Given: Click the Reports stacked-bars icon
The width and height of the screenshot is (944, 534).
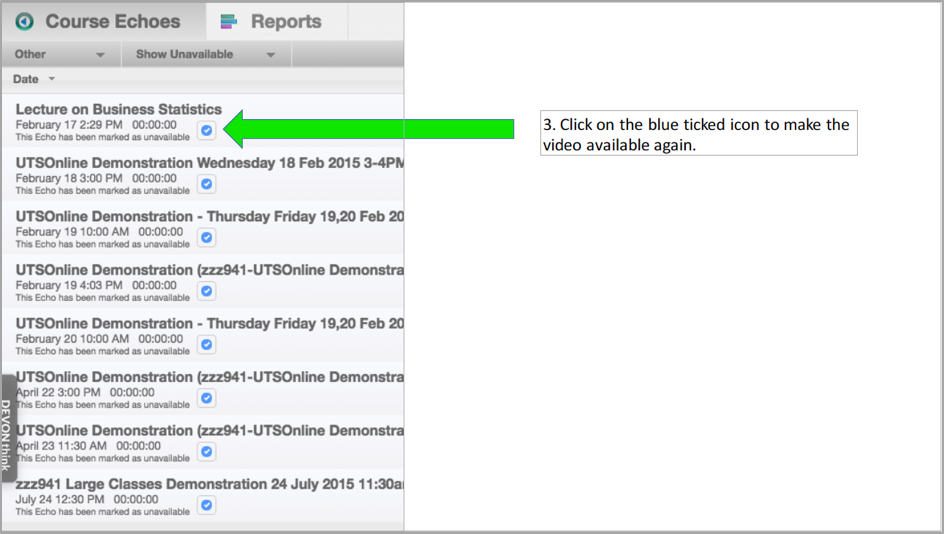Looking at the screenshot, I should click(x=229, y=21).
